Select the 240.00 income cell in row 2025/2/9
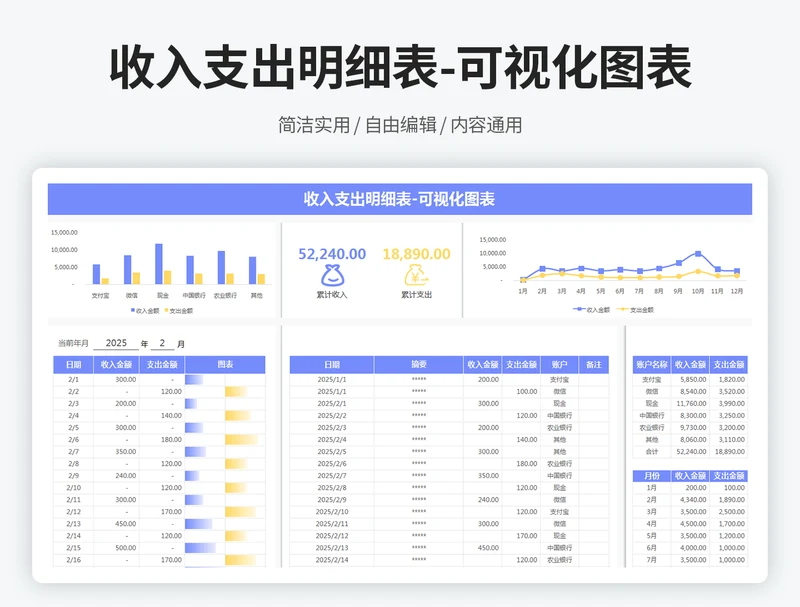 (x=483, y=500)
